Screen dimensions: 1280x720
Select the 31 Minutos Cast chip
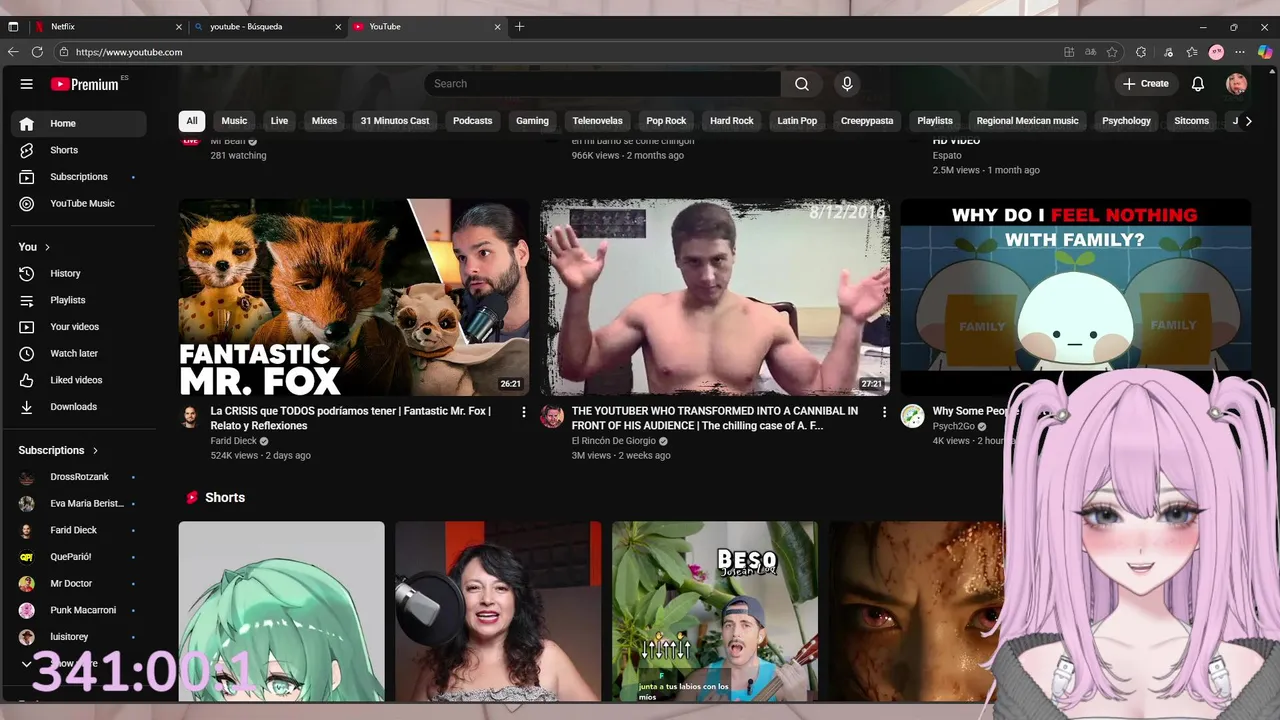(x=395, y=121)
